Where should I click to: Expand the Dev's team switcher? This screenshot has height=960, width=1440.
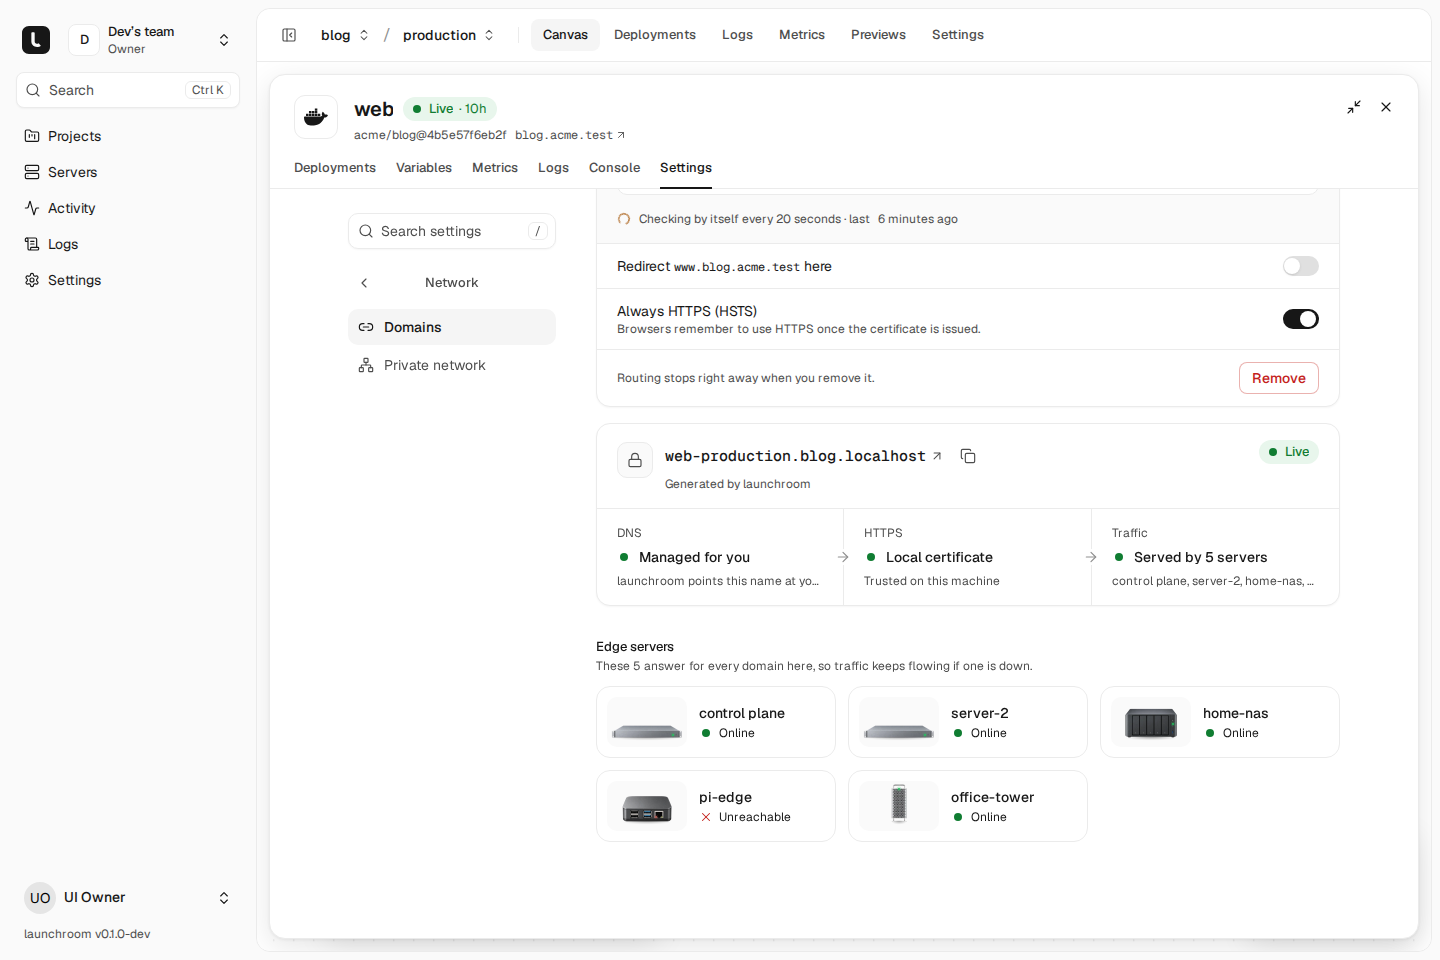click(x=224, y=40)
